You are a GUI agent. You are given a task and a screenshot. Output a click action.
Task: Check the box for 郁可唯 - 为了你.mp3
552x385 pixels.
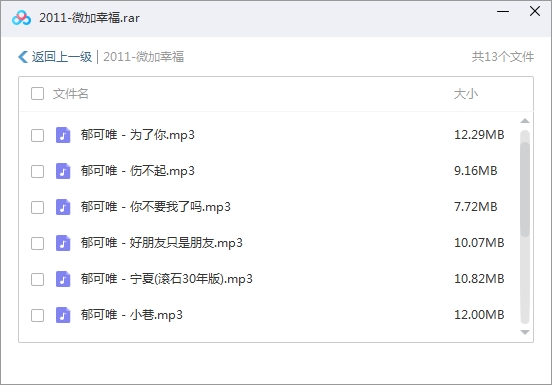pyautogui.click(x=37, y=135)
